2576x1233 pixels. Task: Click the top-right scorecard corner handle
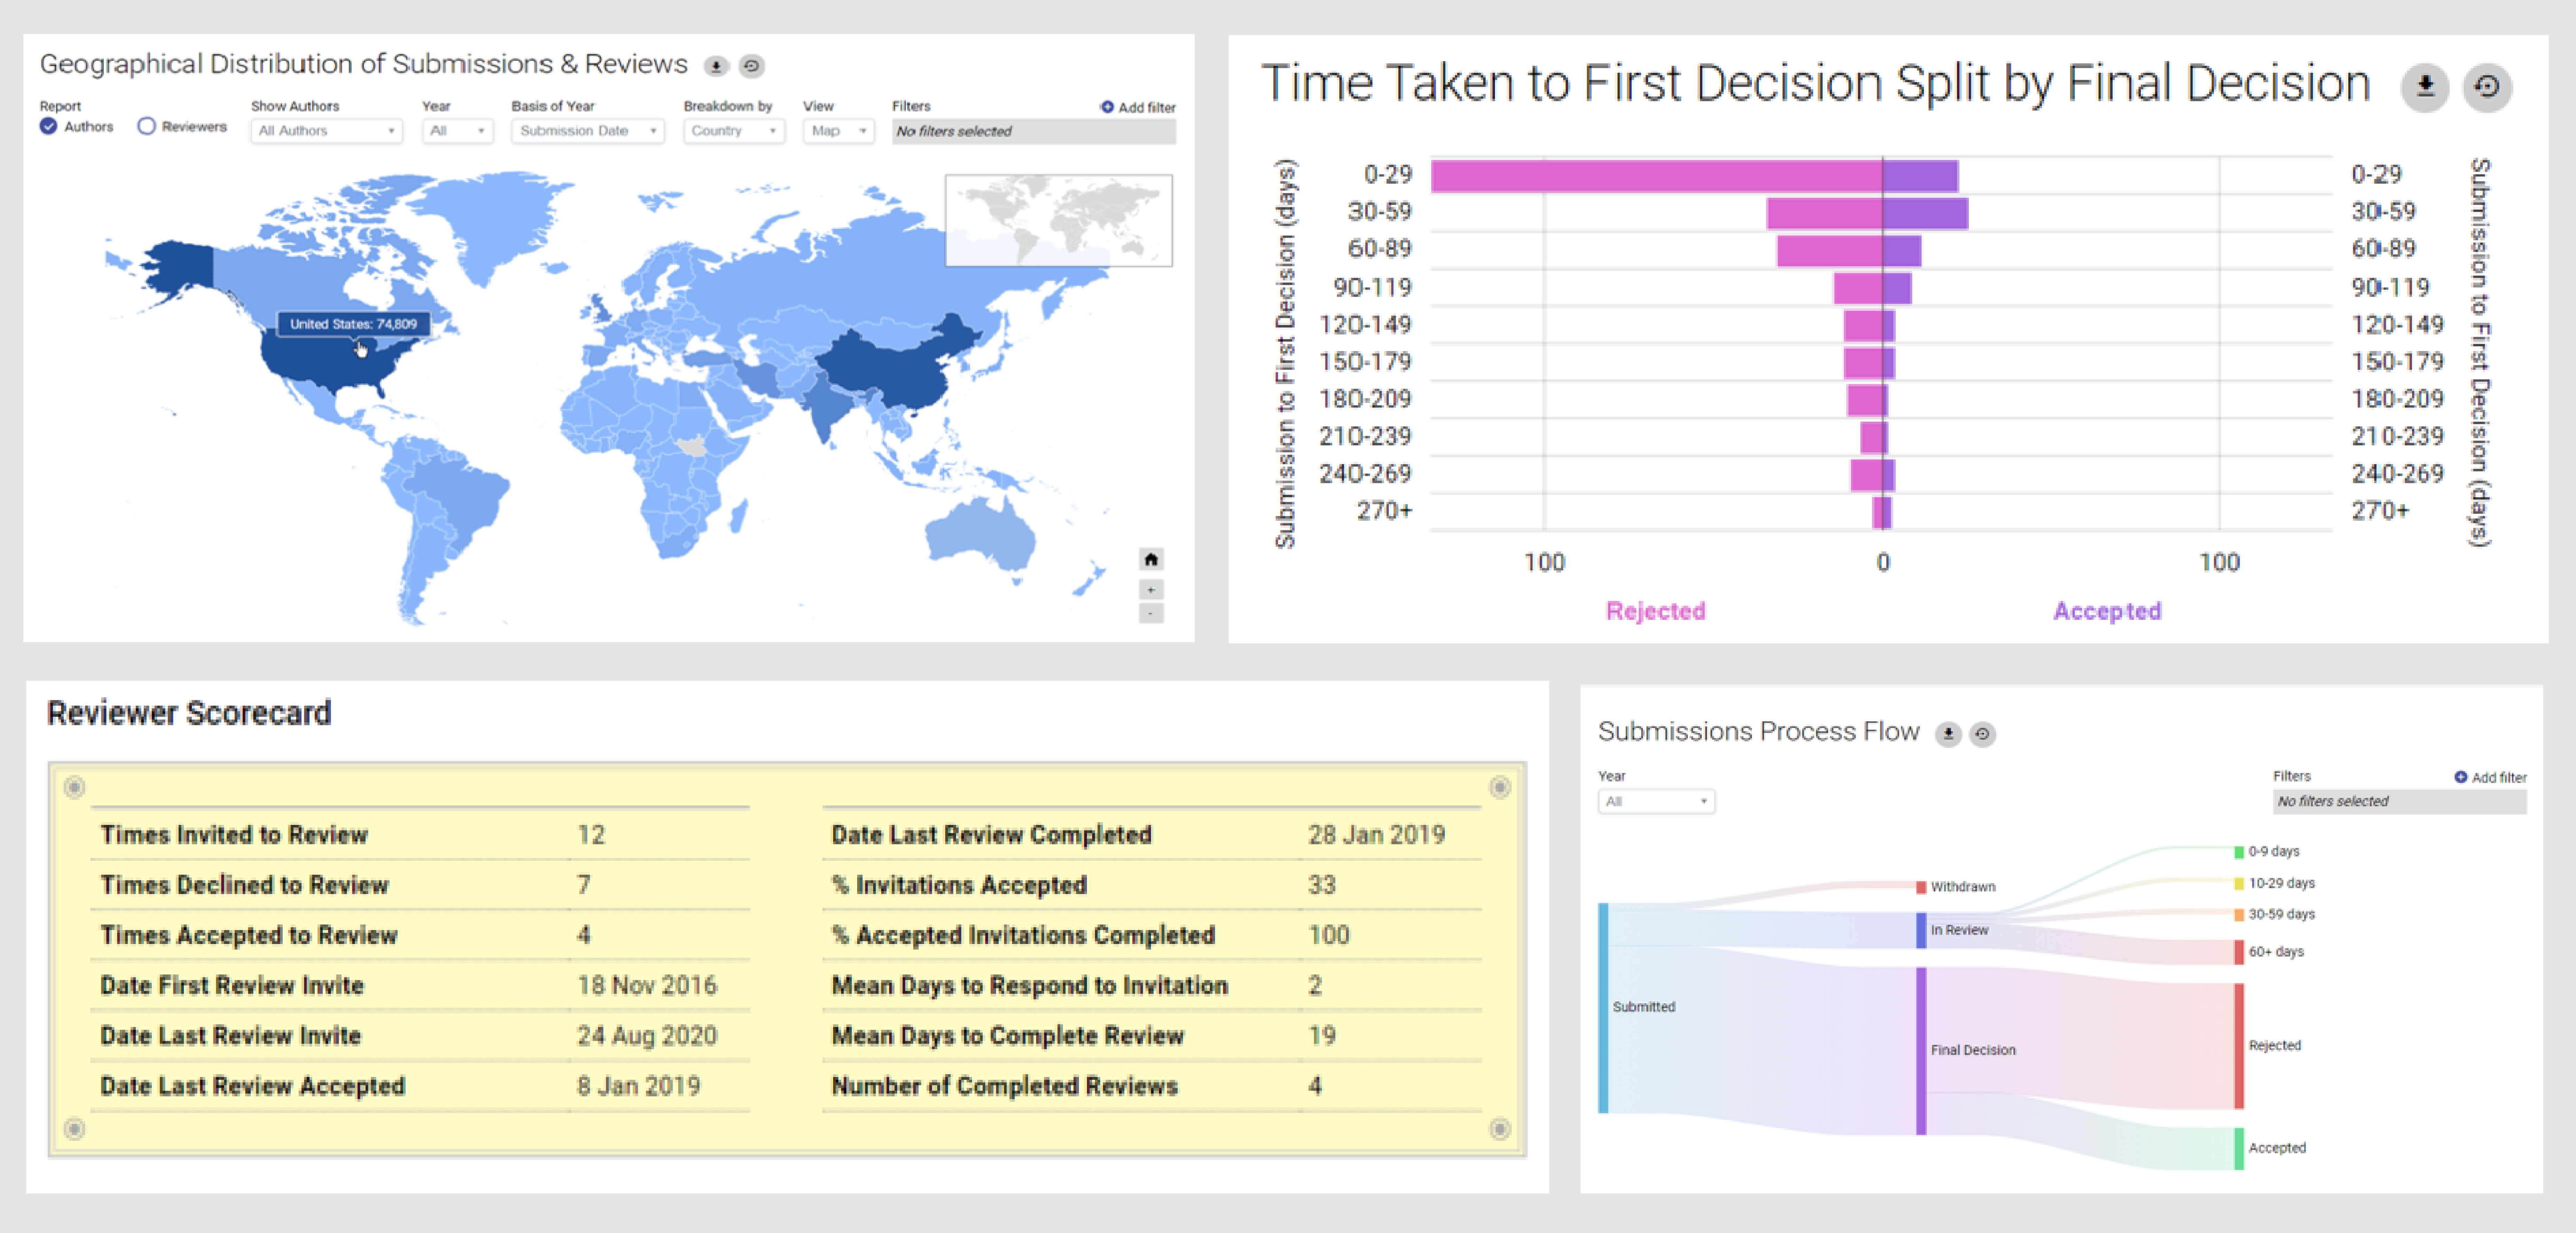pos(1499,787)
